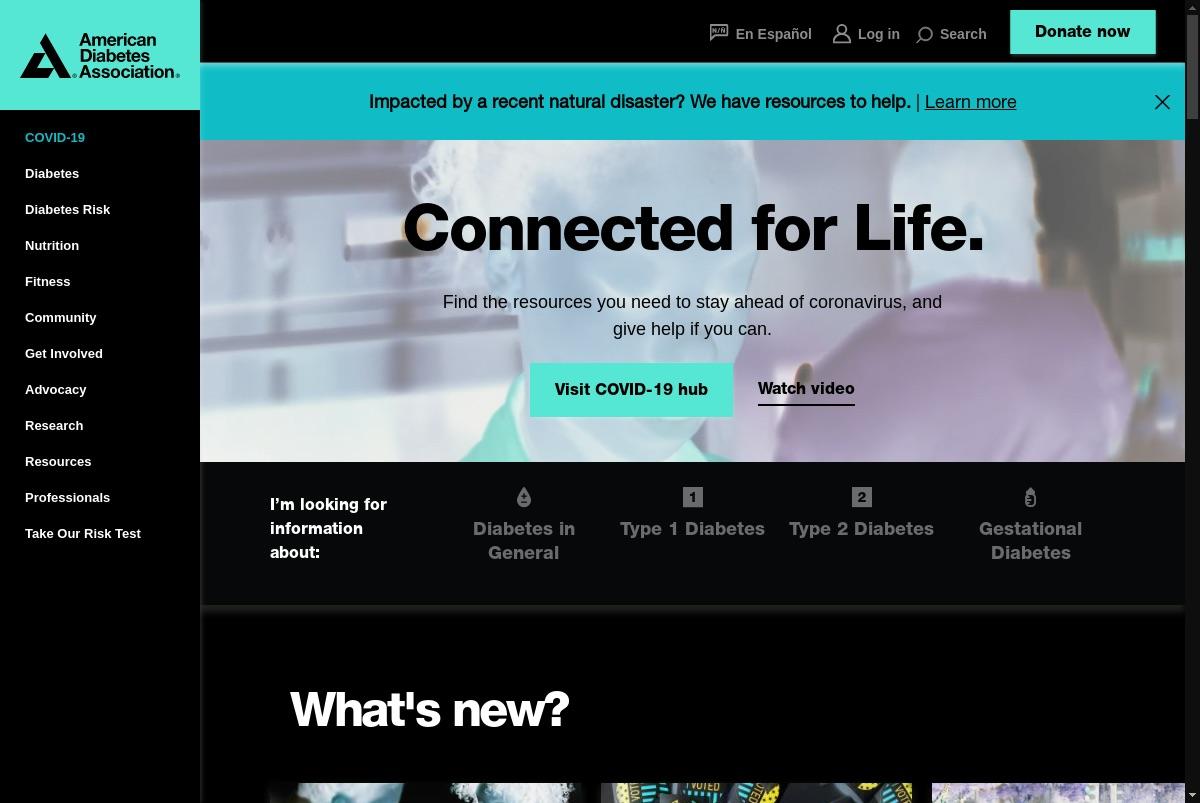Select the Gestational Diabetes icon

pyautogui.click(x=1030, y=496)
